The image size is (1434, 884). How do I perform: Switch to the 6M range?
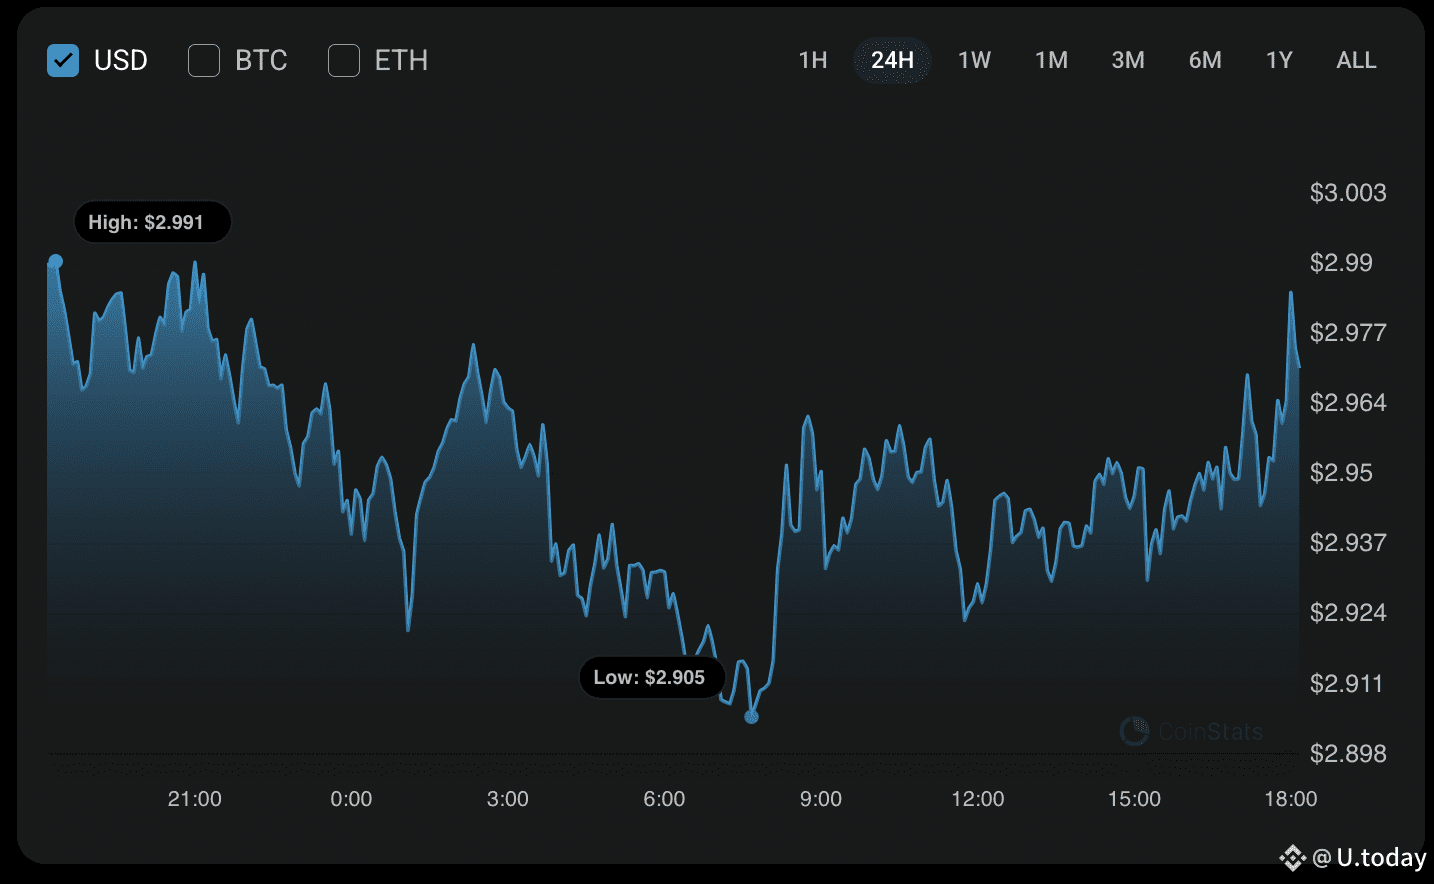point(1205,61)
